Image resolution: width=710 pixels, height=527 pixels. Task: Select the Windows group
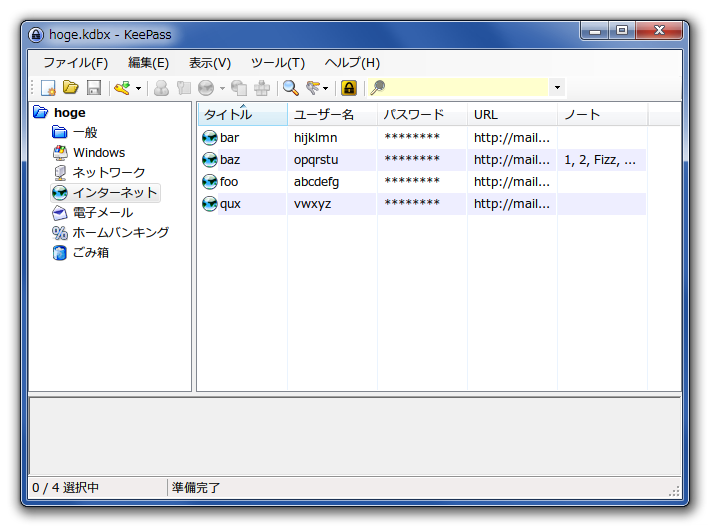[99, 153]
